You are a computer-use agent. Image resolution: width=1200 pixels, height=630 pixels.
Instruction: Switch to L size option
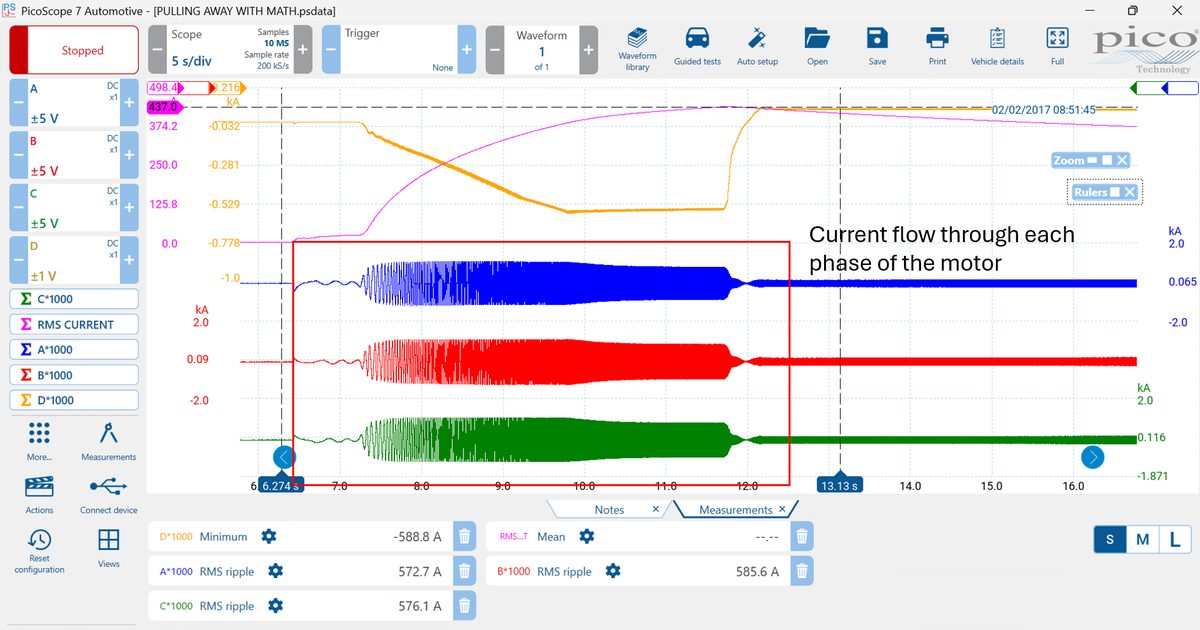click(x=1175, y=540)
